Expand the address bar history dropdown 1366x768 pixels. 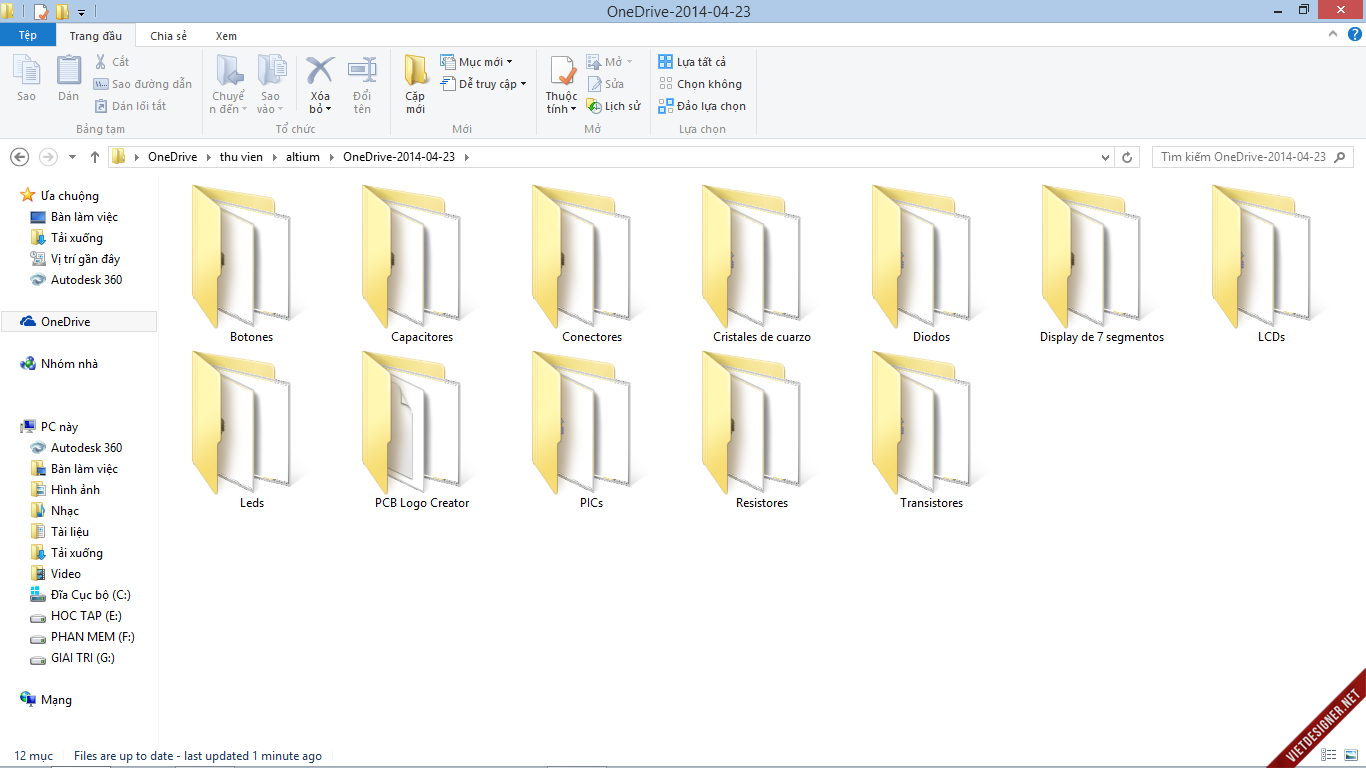1105,157
